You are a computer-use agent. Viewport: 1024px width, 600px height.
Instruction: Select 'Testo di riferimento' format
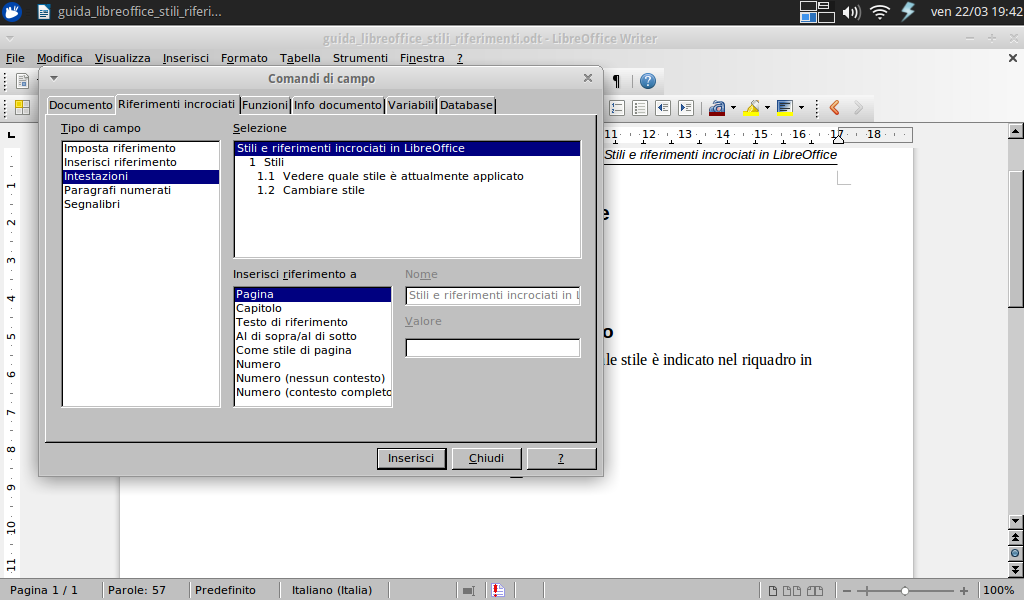click(x=312, y=322)
